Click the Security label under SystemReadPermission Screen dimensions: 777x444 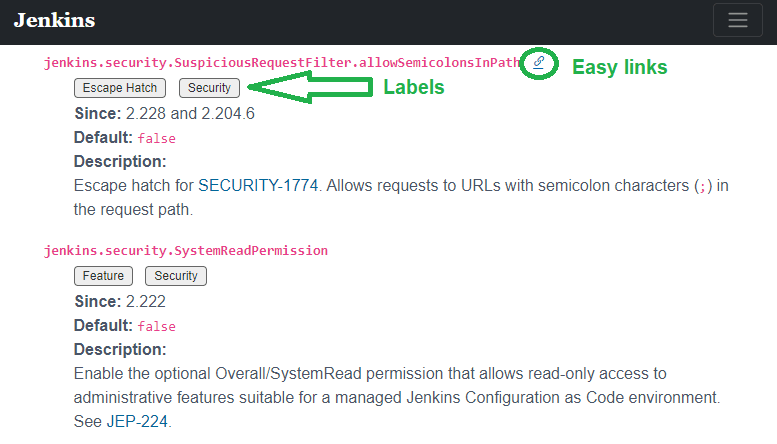pos(176,276)
